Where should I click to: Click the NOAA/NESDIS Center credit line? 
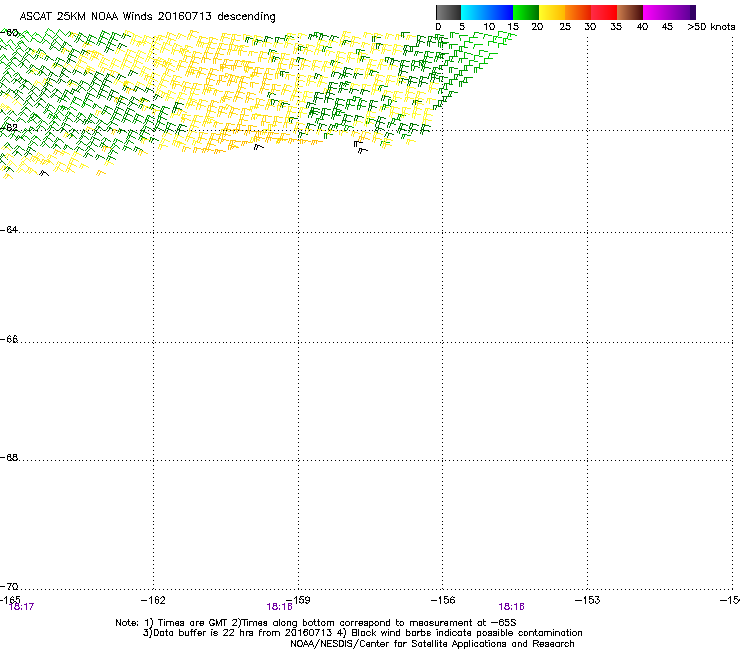coord(432,644)
